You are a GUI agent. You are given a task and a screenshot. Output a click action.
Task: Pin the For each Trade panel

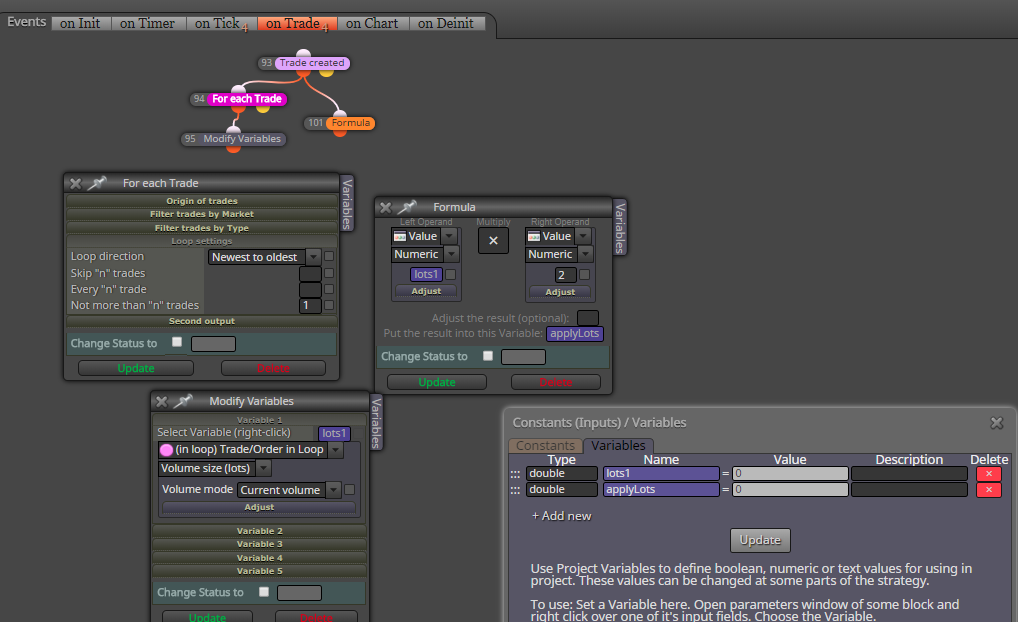point(97,183)
